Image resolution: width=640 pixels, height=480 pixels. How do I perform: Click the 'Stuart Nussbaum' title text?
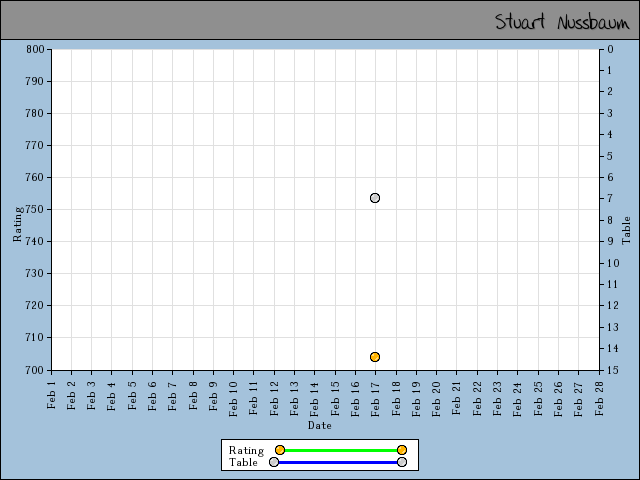point(562,21)
